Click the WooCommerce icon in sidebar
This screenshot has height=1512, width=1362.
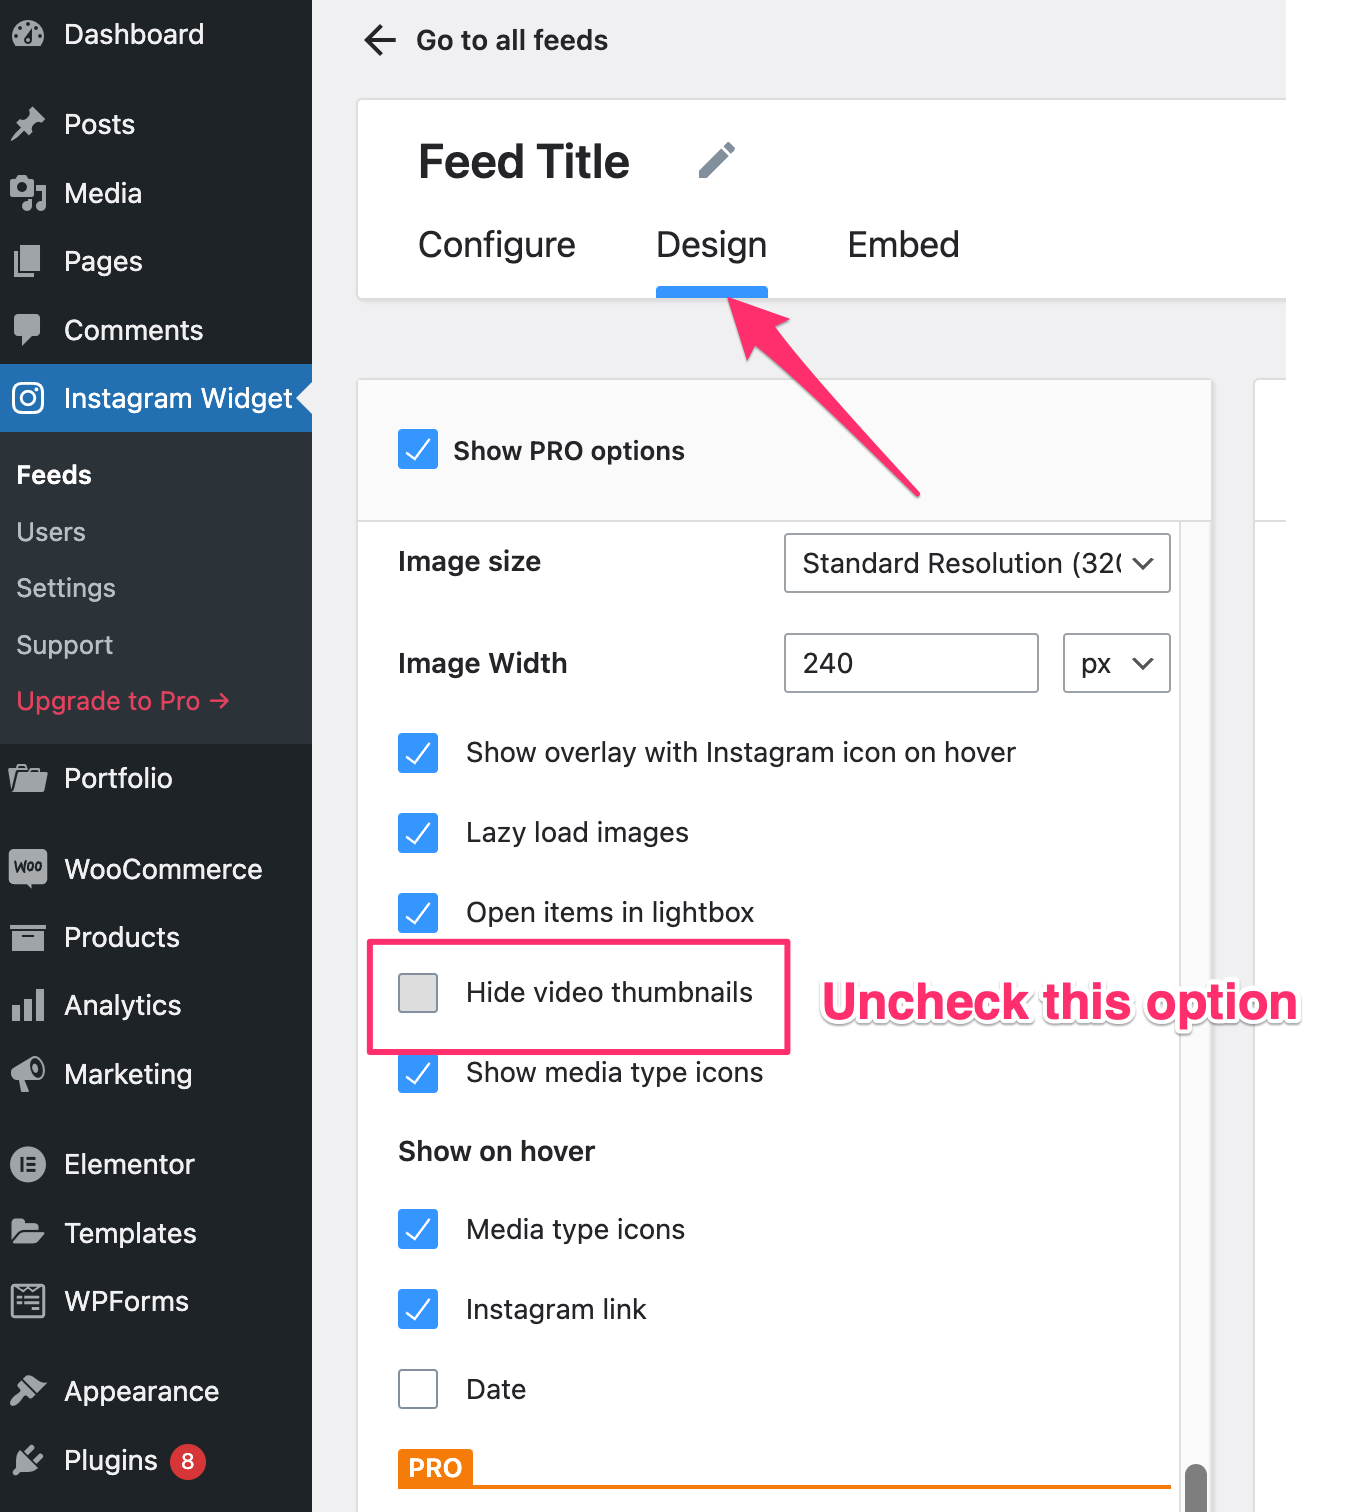pyautogui.click(x=28, y=867)
